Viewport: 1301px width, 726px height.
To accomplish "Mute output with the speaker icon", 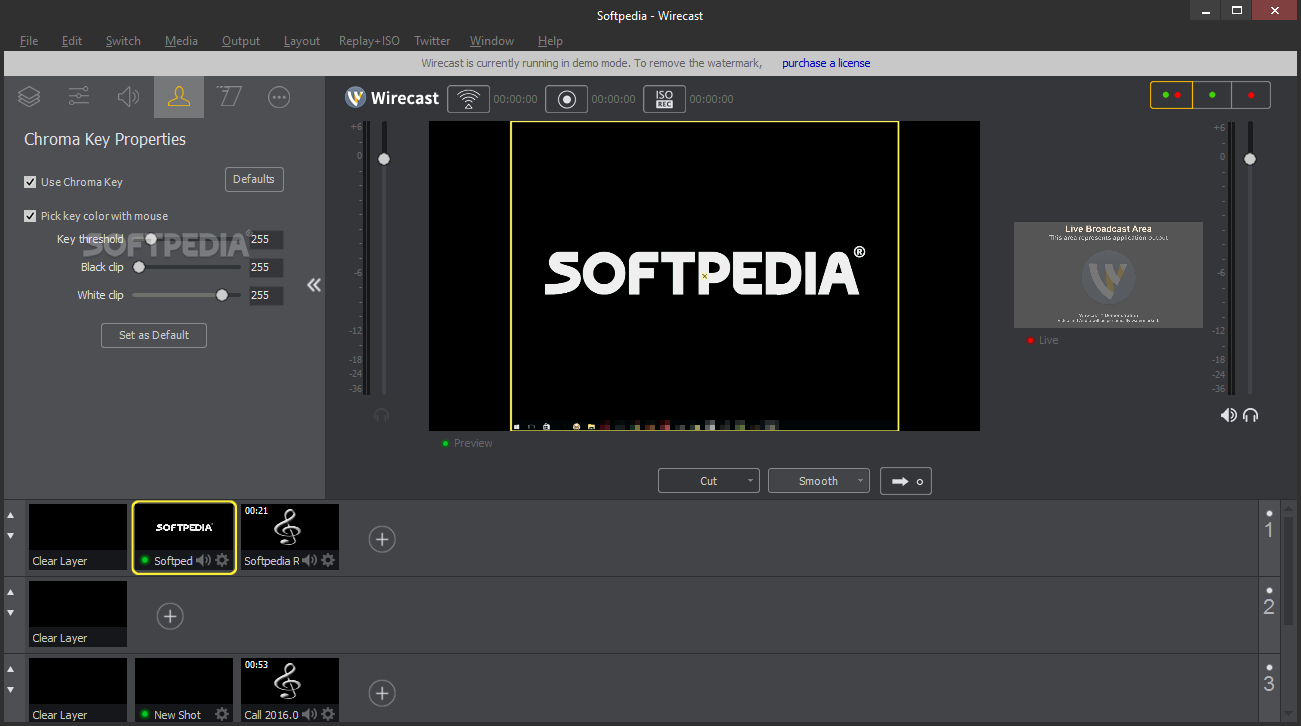I will pyautogui.click(x=1228, y=415).
